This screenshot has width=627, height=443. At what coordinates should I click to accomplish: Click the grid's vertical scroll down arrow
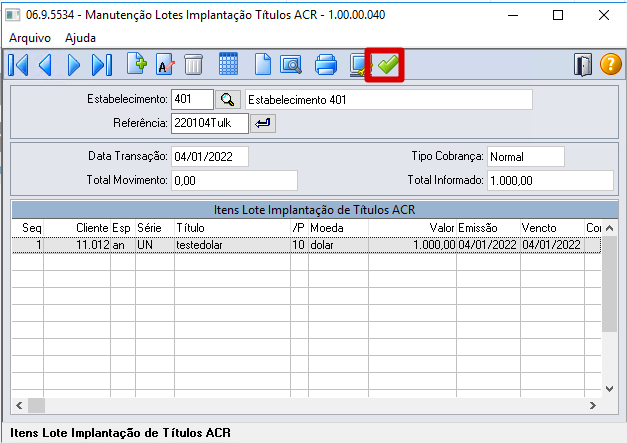609,389
